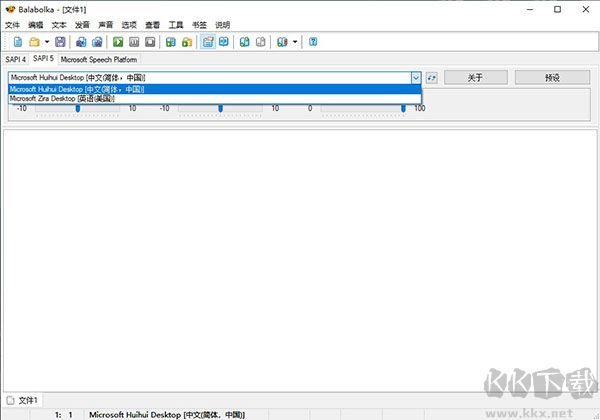Select the SAPI 5 tab
Image resolution: width=600 pixels, height=420 pixels.
(43, 59)
